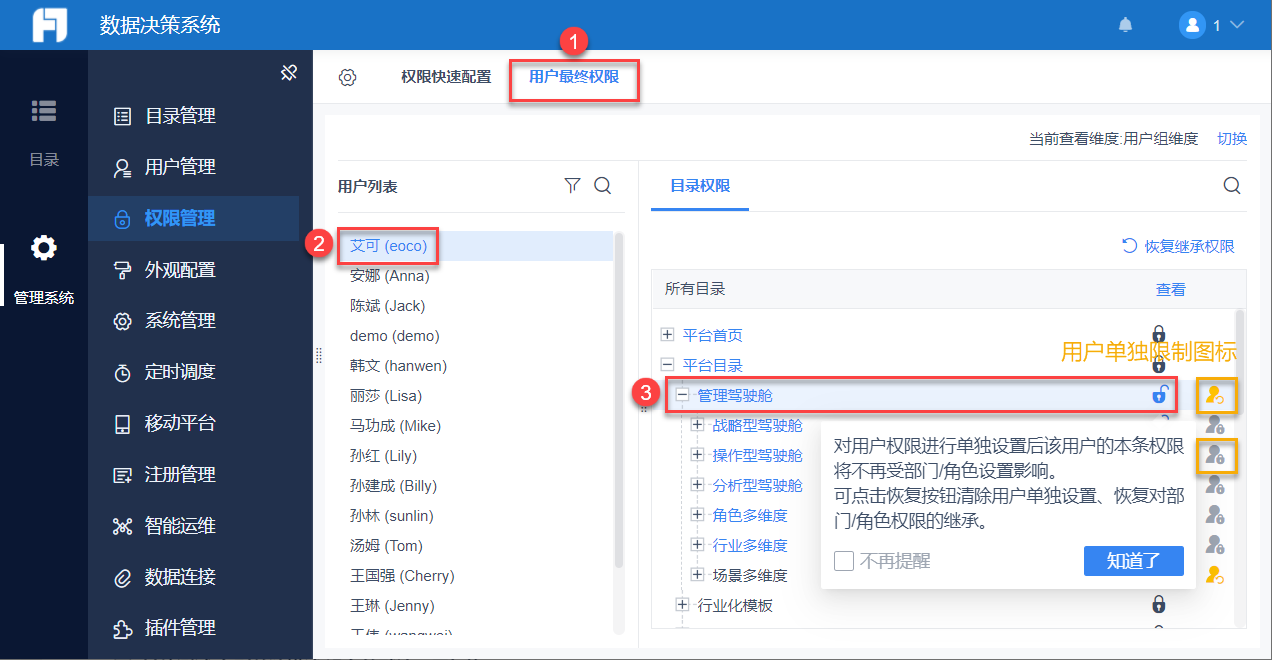Select user 汤姆 (Tom)
Viewport: 1272px width, 660px height.
(x=387, y=545)
